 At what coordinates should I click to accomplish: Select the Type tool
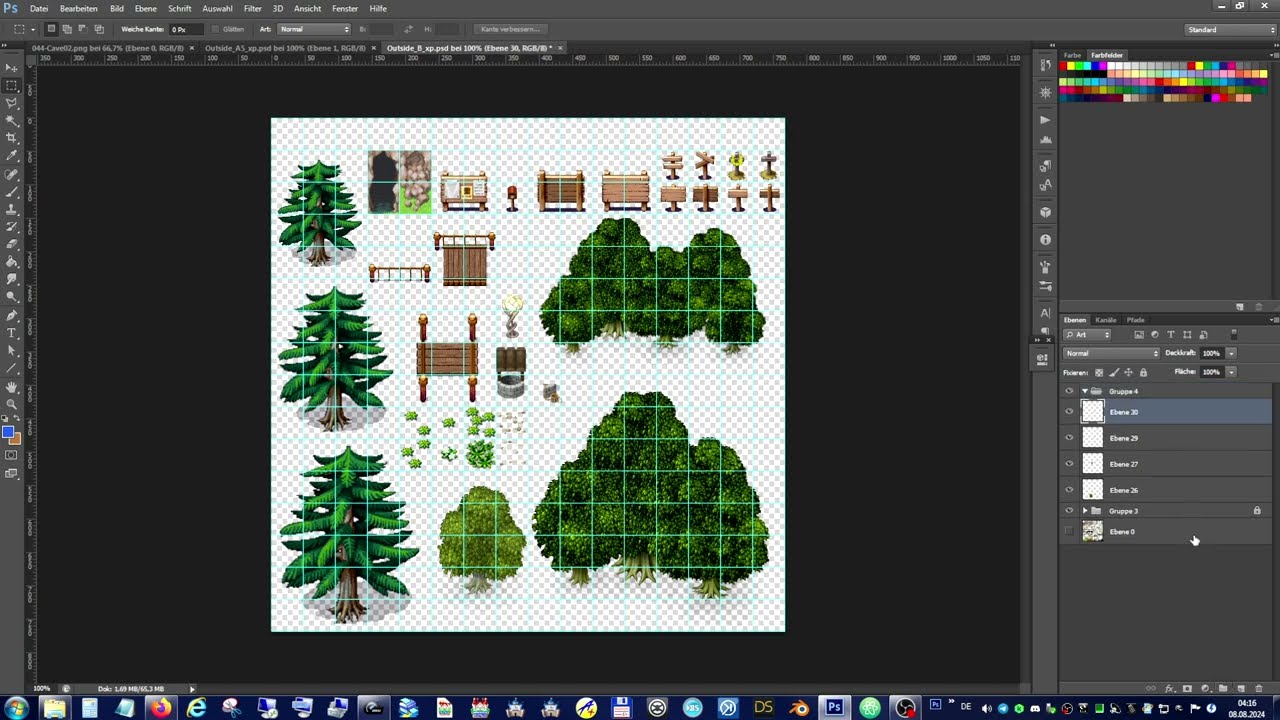tap(12, 332)
